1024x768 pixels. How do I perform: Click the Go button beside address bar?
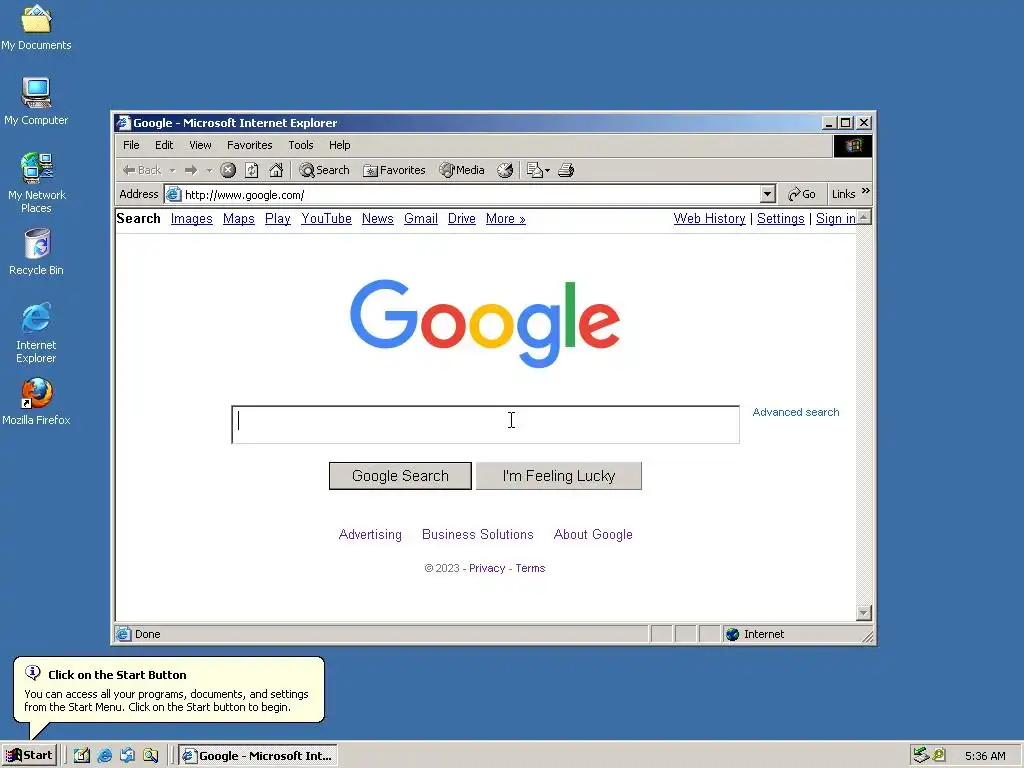pos(801,194)
